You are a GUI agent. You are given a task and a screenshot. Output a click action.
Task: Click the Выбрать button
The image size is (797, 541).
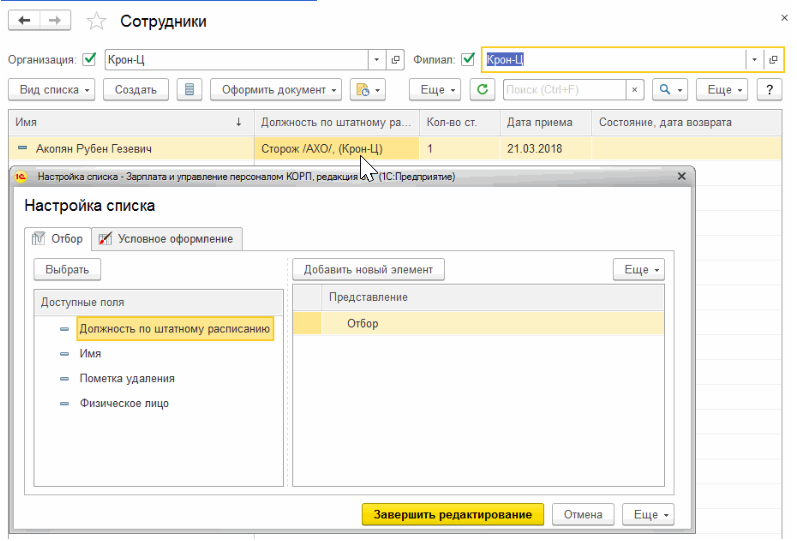point(67,269)
